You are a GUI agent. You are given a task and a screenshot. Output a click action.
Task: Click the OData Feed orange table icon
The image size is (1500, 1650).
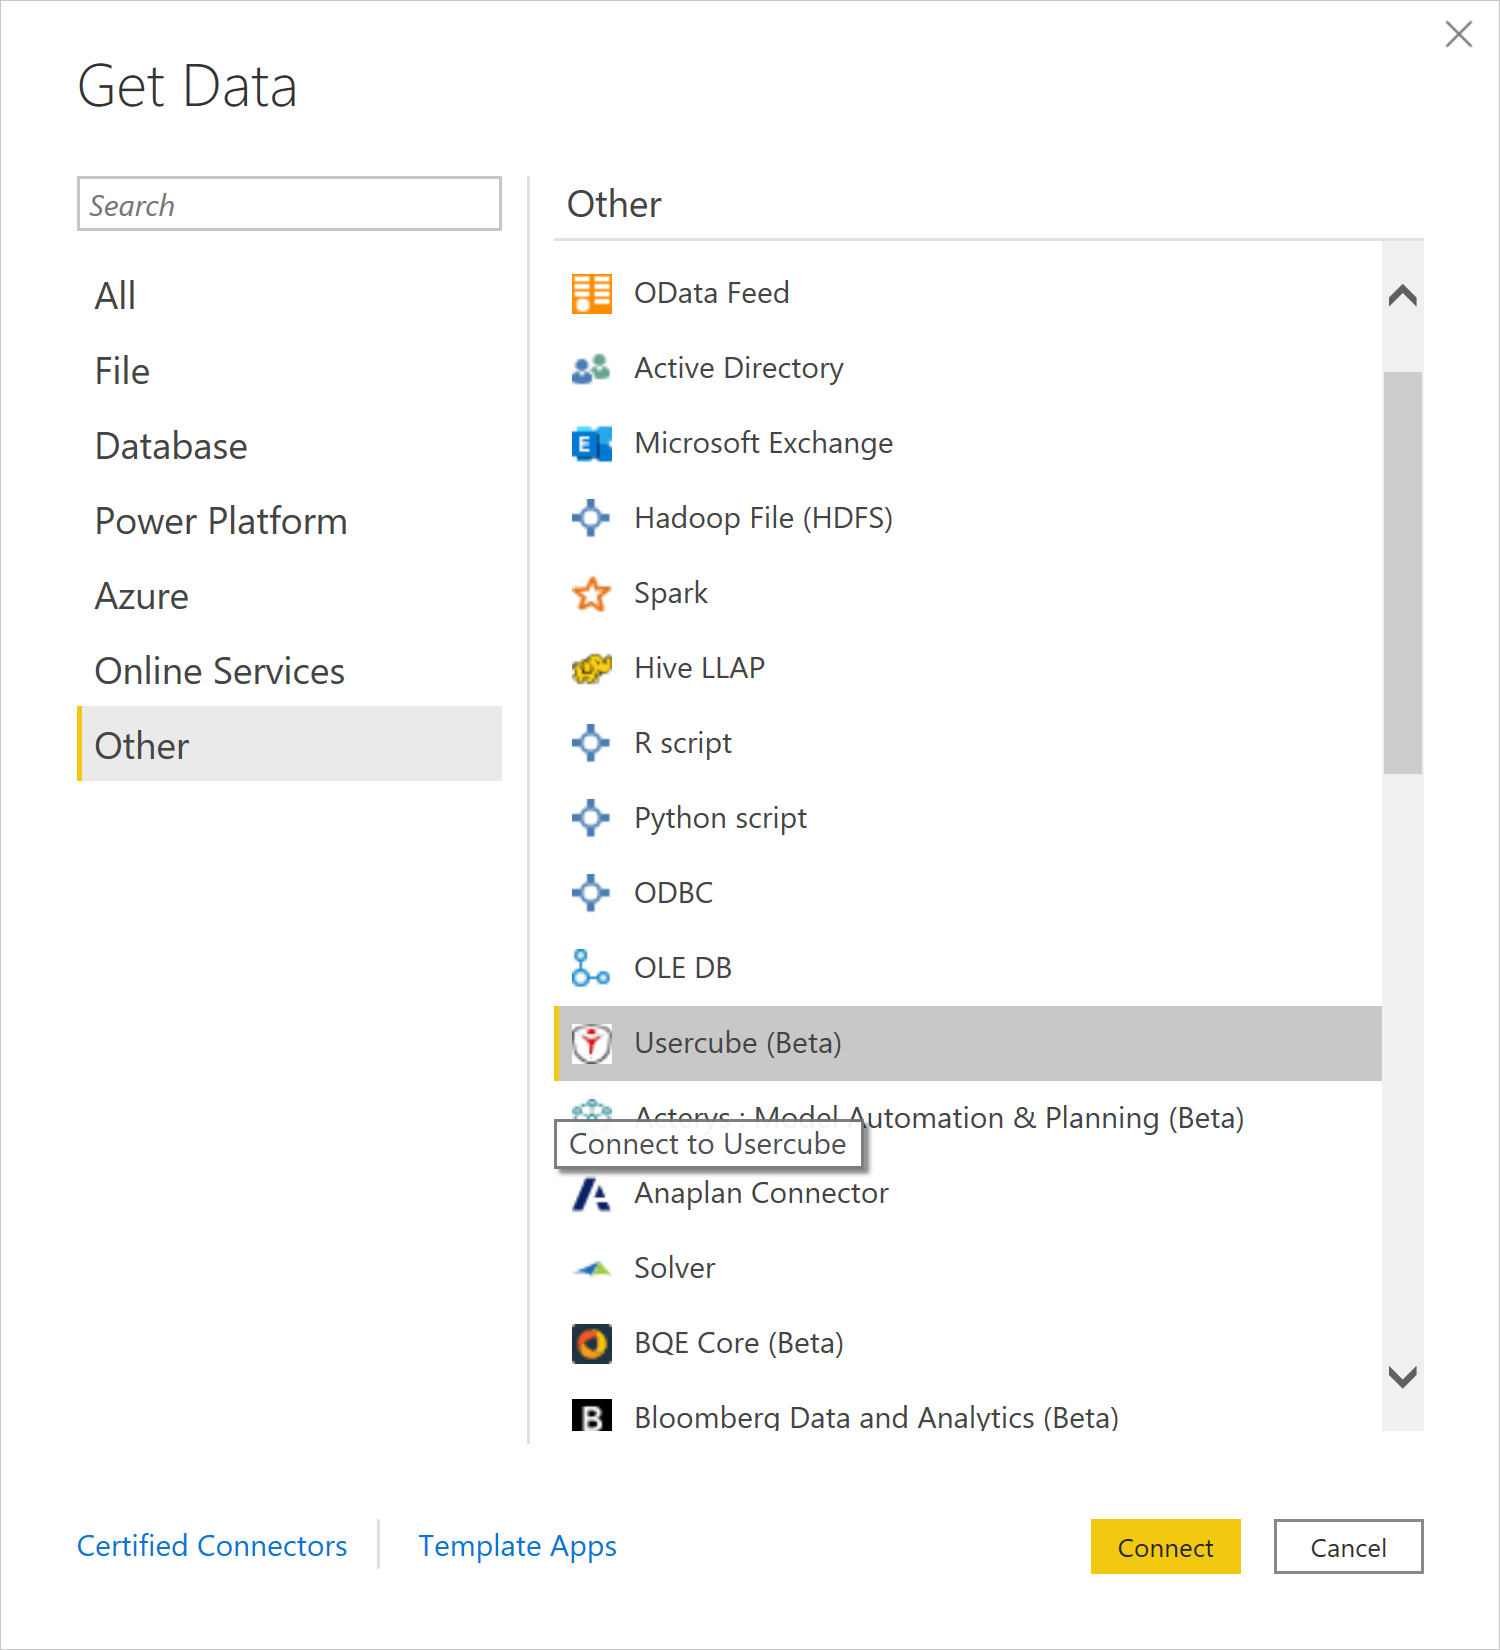[591, 293]
